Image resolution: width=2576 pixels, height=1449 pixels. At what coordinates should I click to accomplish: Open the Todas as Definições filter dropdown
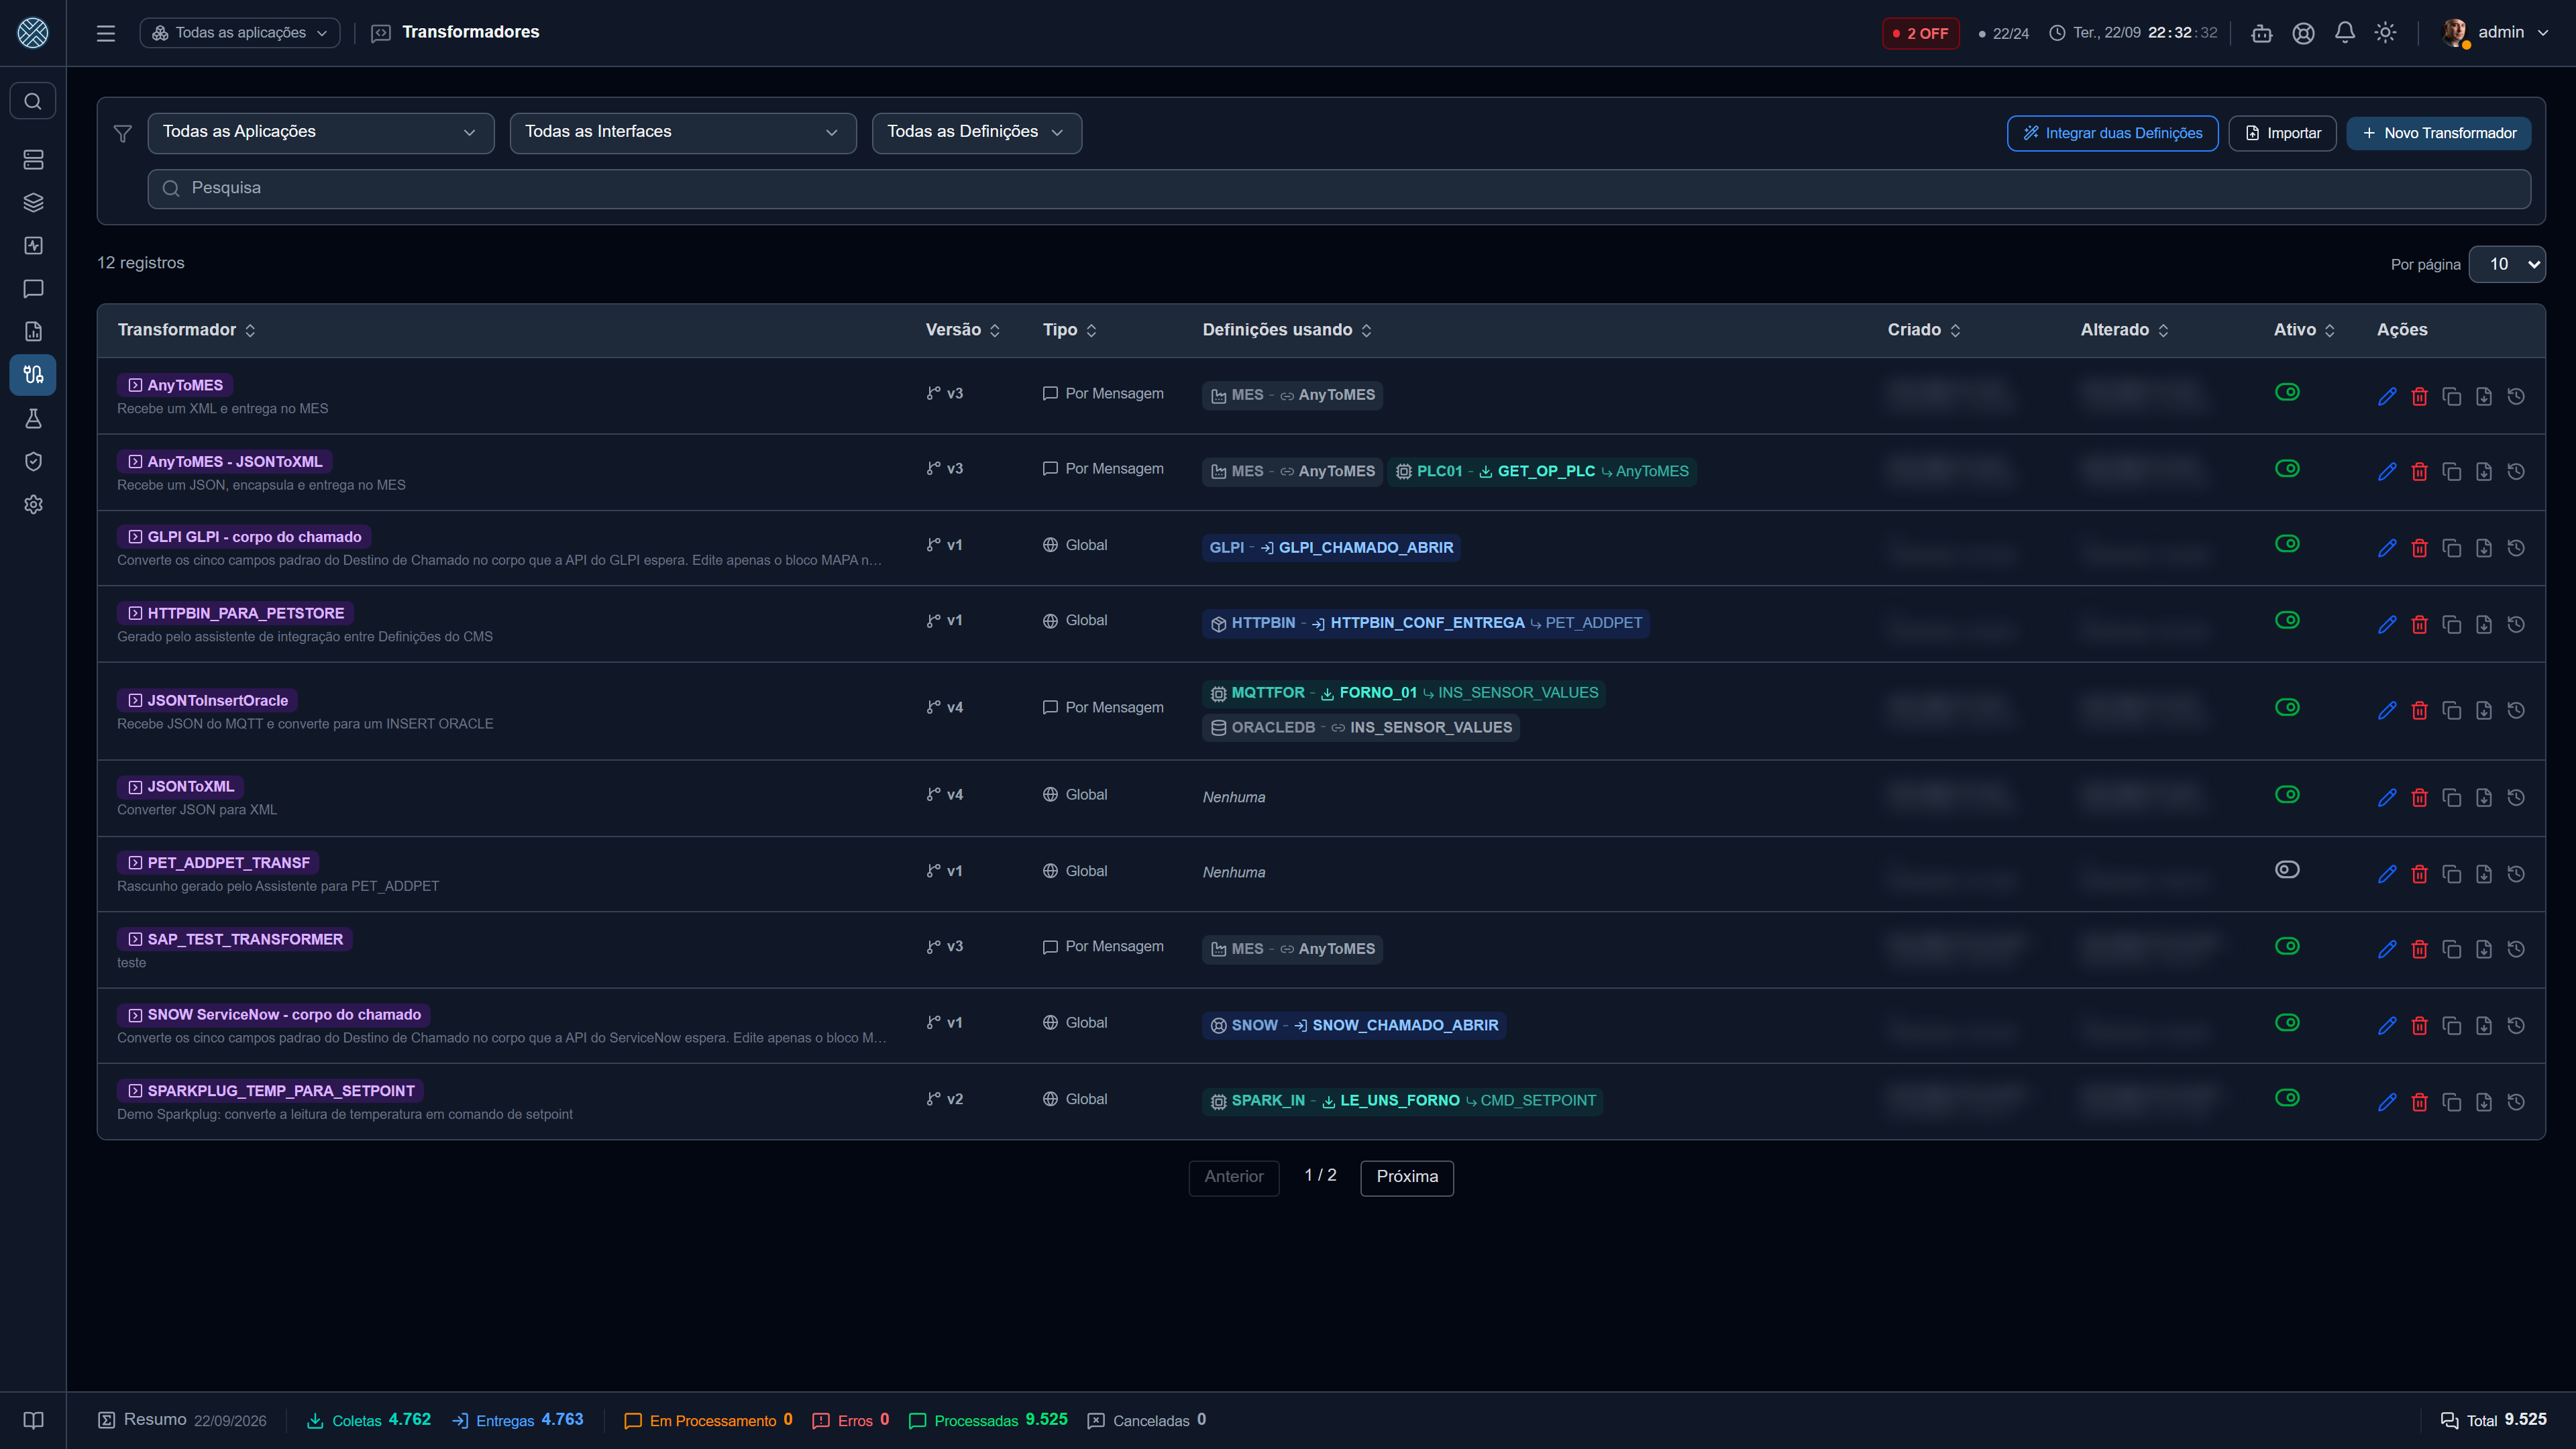pyautogui.click(x=976, y=133)
